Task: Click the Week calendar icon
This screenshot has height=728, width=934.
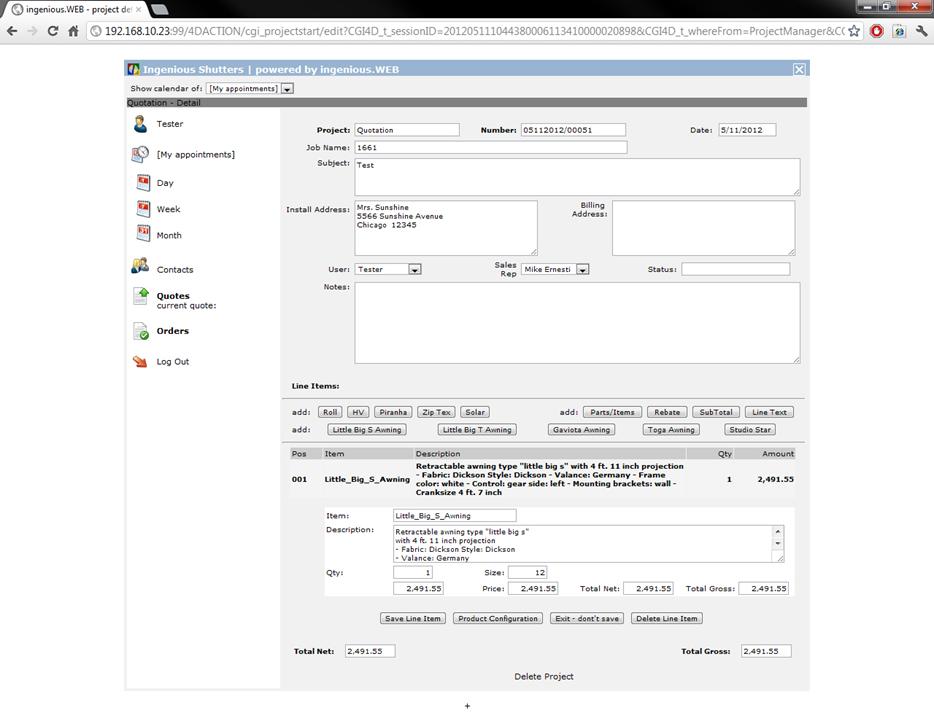Action: (x=143, y=209)
